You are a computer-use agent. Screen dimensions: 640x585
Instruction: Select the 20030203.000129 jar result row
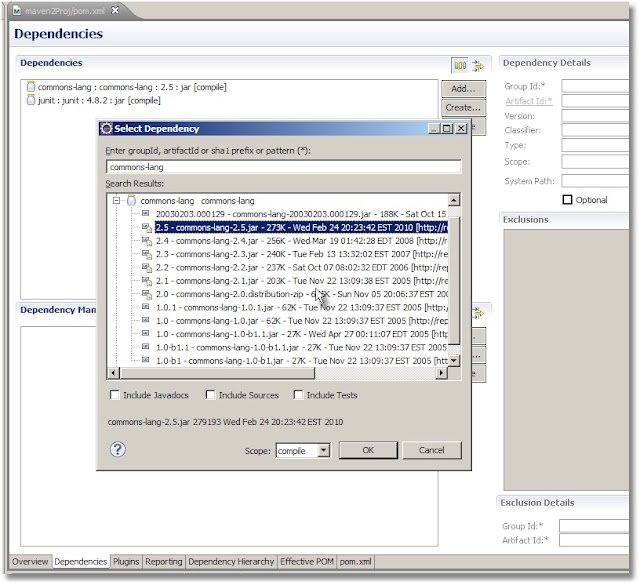tap(301, 214)
